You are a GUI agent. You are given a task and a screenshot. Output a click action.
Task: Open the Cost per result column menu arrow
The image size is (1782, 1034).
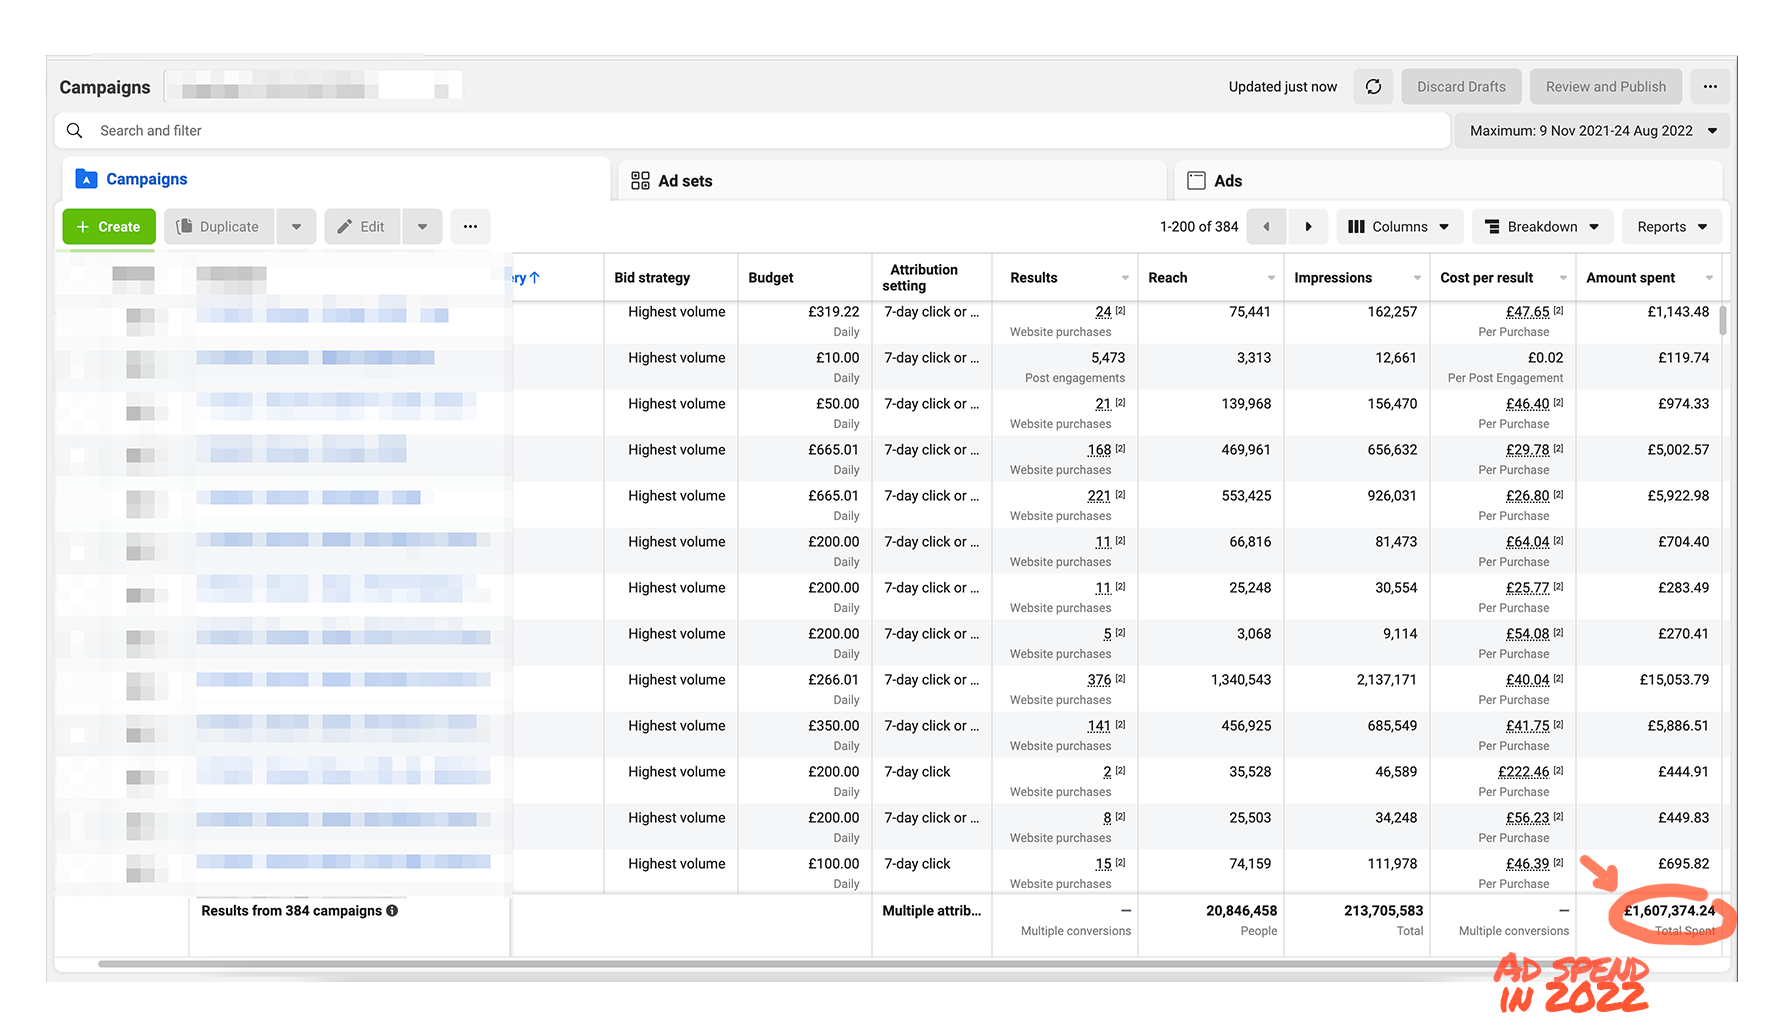1563,278
